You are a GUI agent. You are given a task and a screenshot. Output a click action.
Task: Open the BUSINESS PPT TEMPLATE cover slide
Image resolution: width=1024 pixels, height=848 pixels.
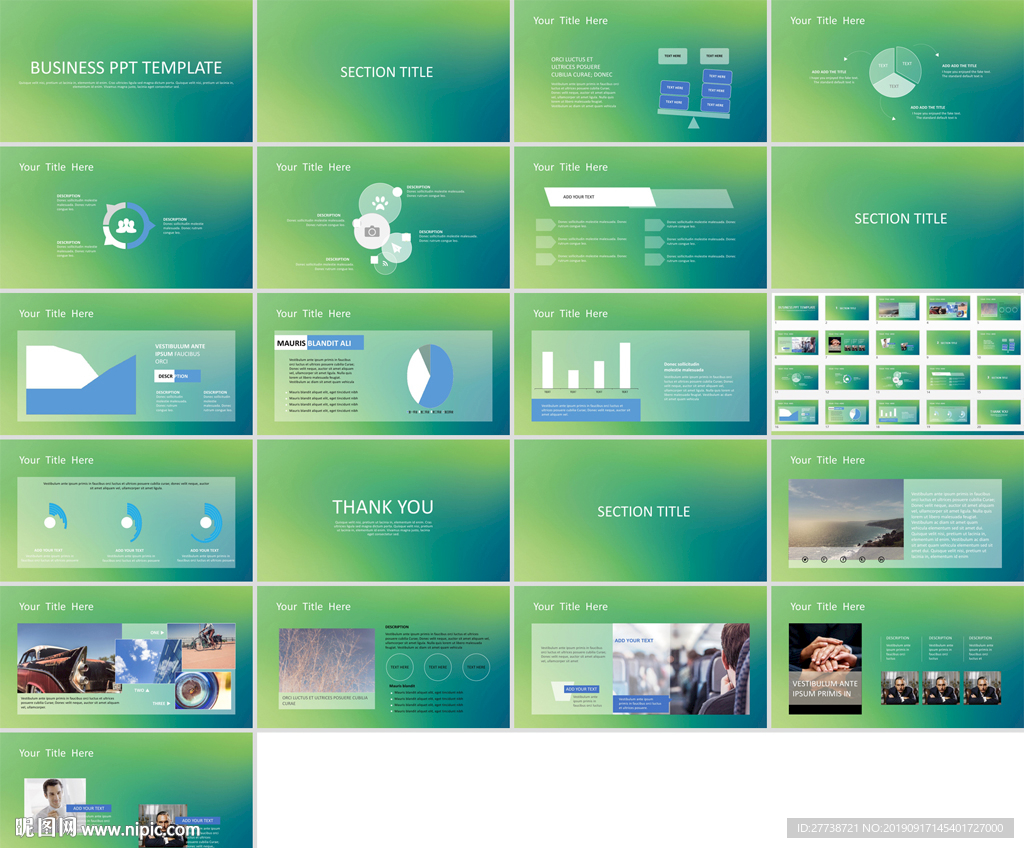tap(126, 71)
